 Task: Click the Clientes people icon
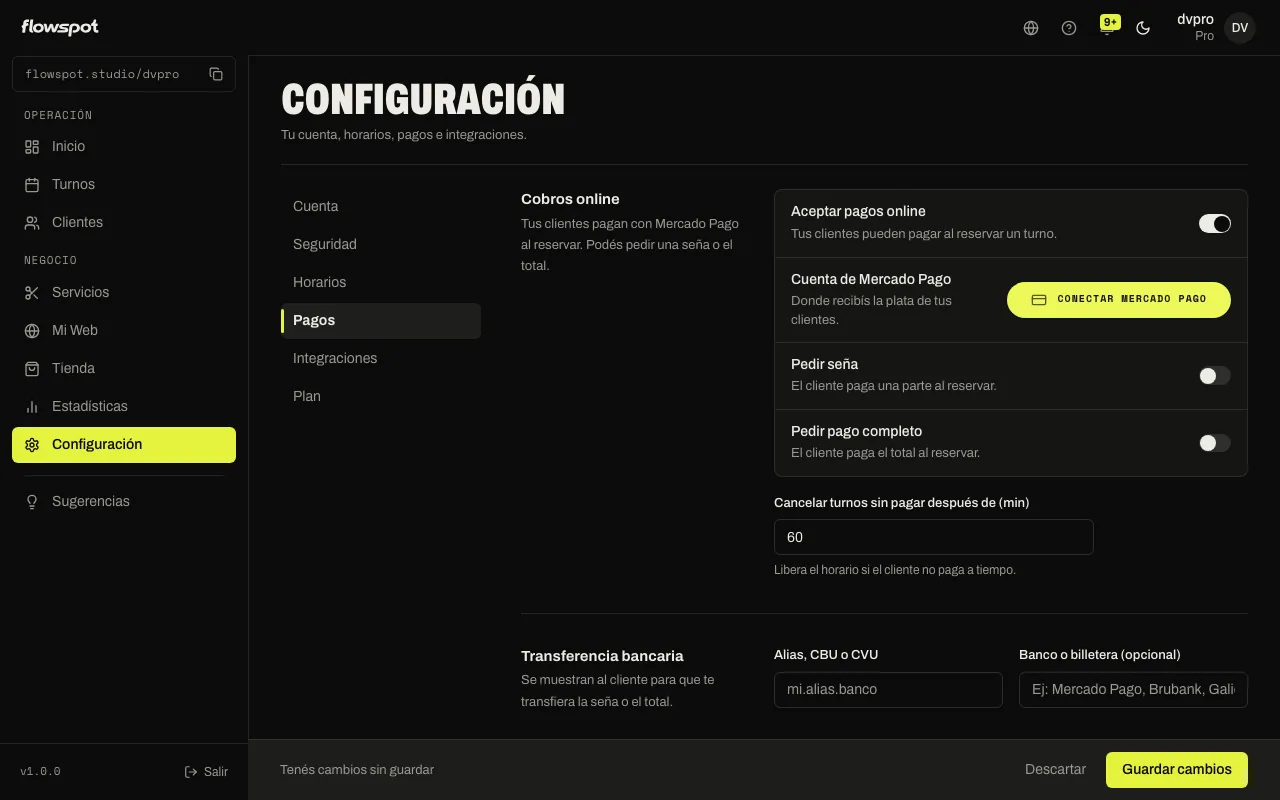coord(32,222)
